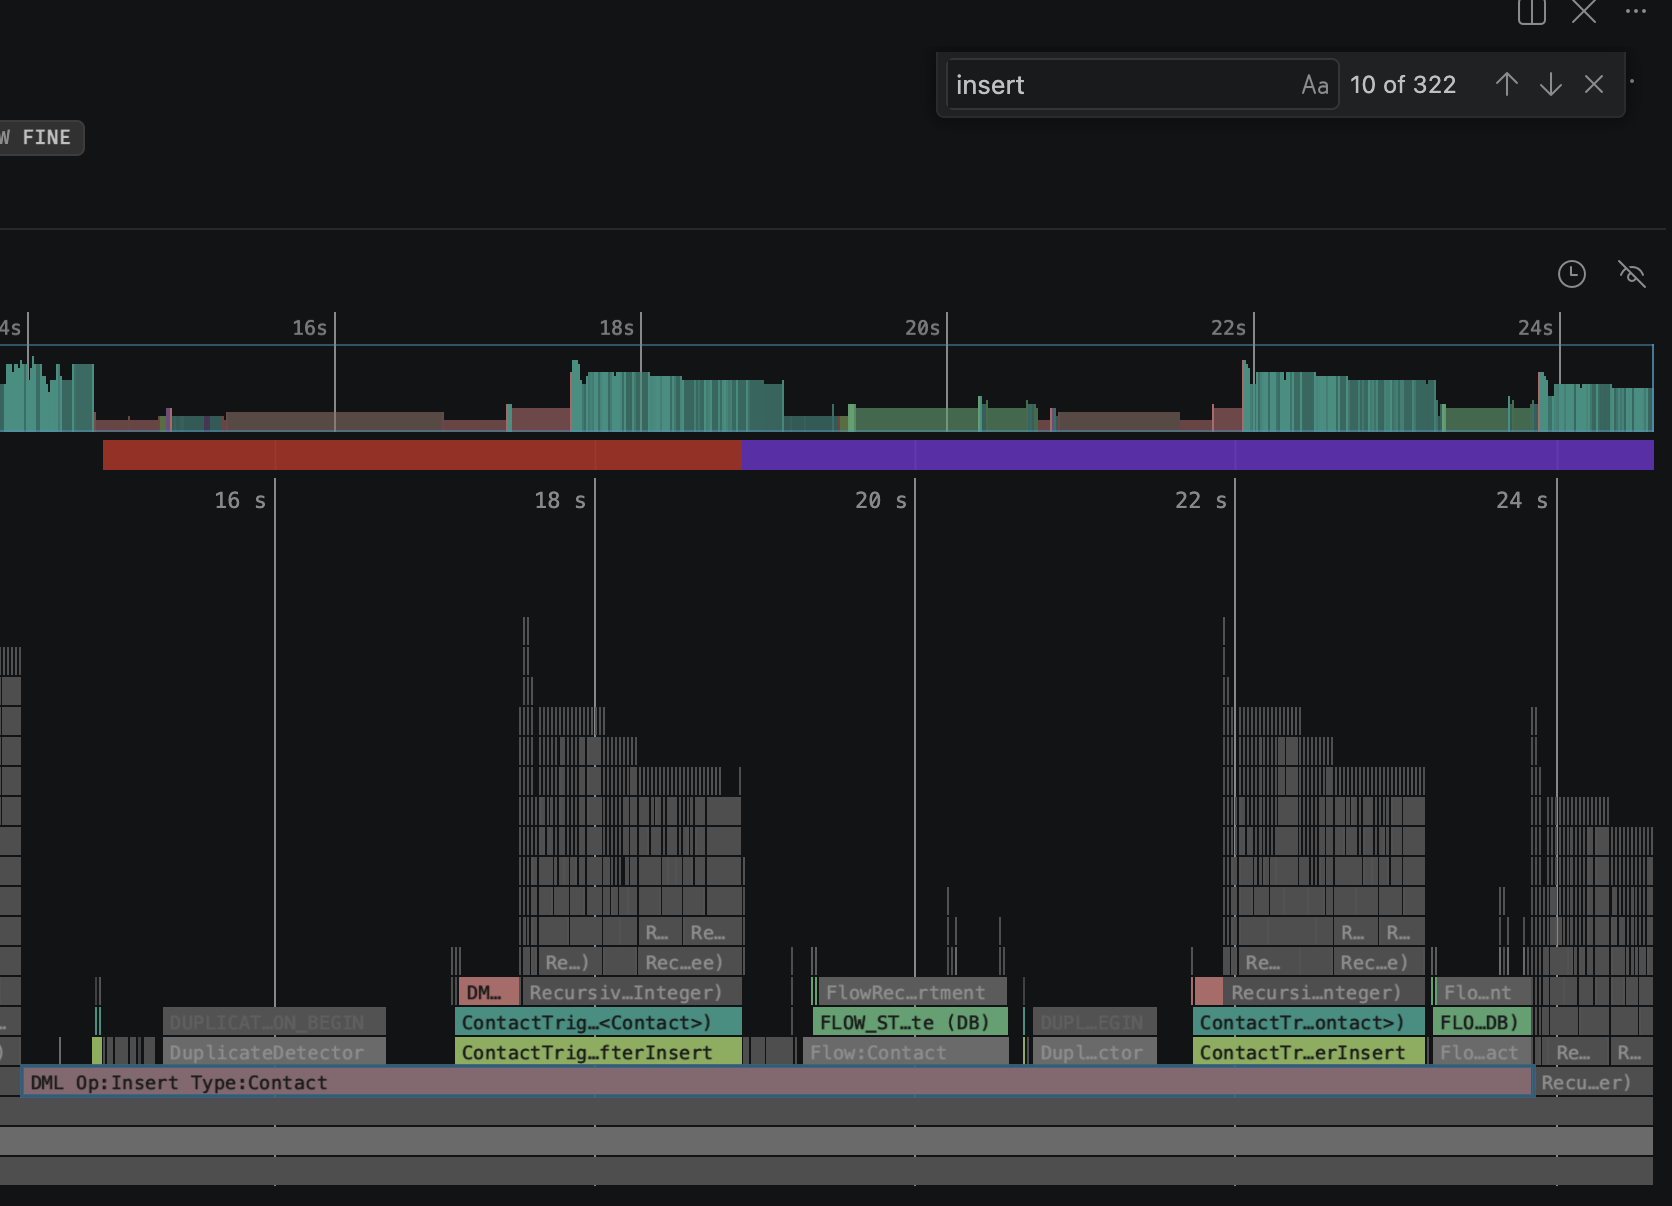This screenshot has height=1206, width=1672.
Task: Click Recu…er) block
Action: 1594,1082
